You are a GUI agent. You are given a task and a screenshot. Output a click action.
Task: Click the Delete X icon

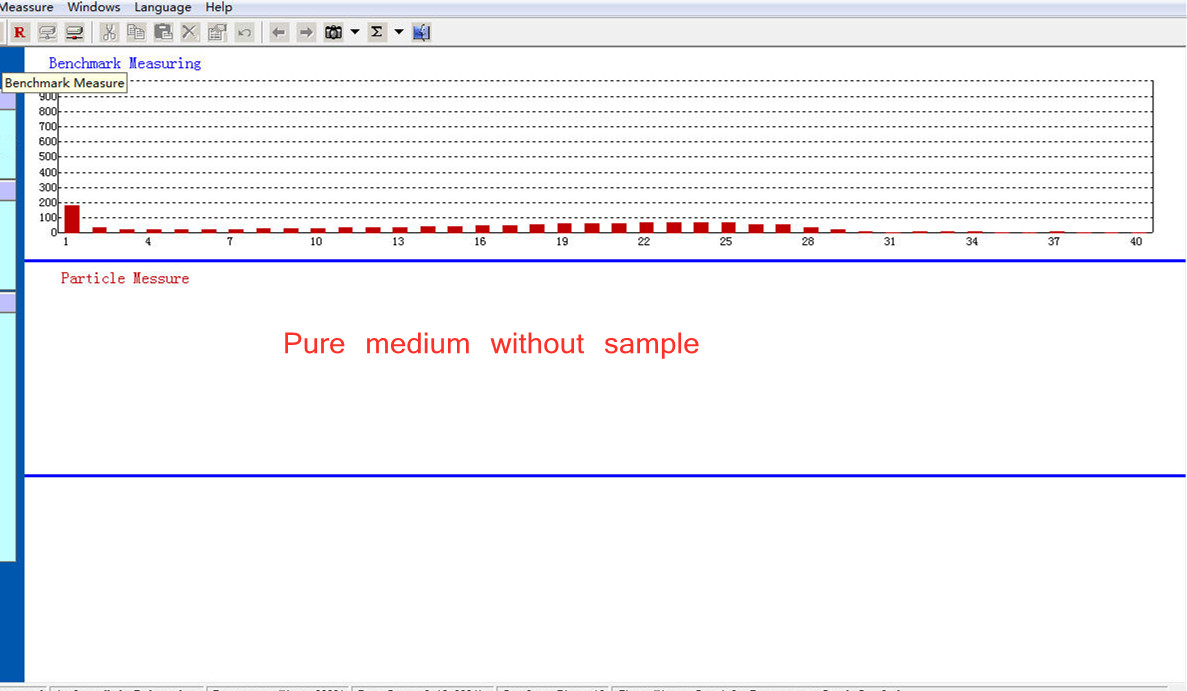[x=190, y=32]
